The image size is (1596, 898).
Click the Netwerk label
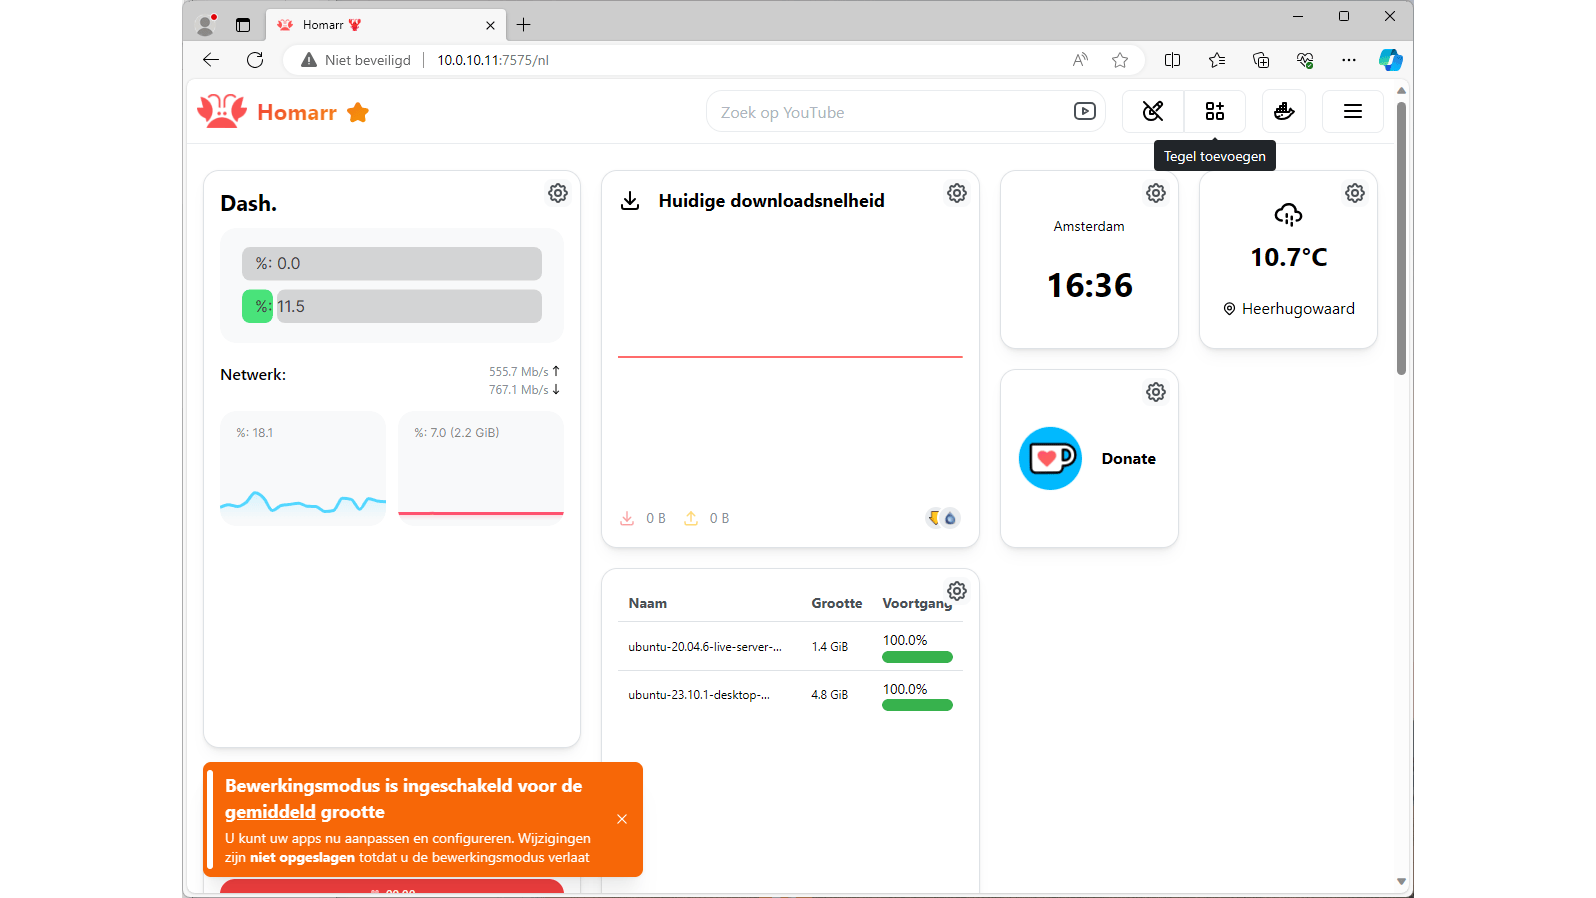[253, 375]
